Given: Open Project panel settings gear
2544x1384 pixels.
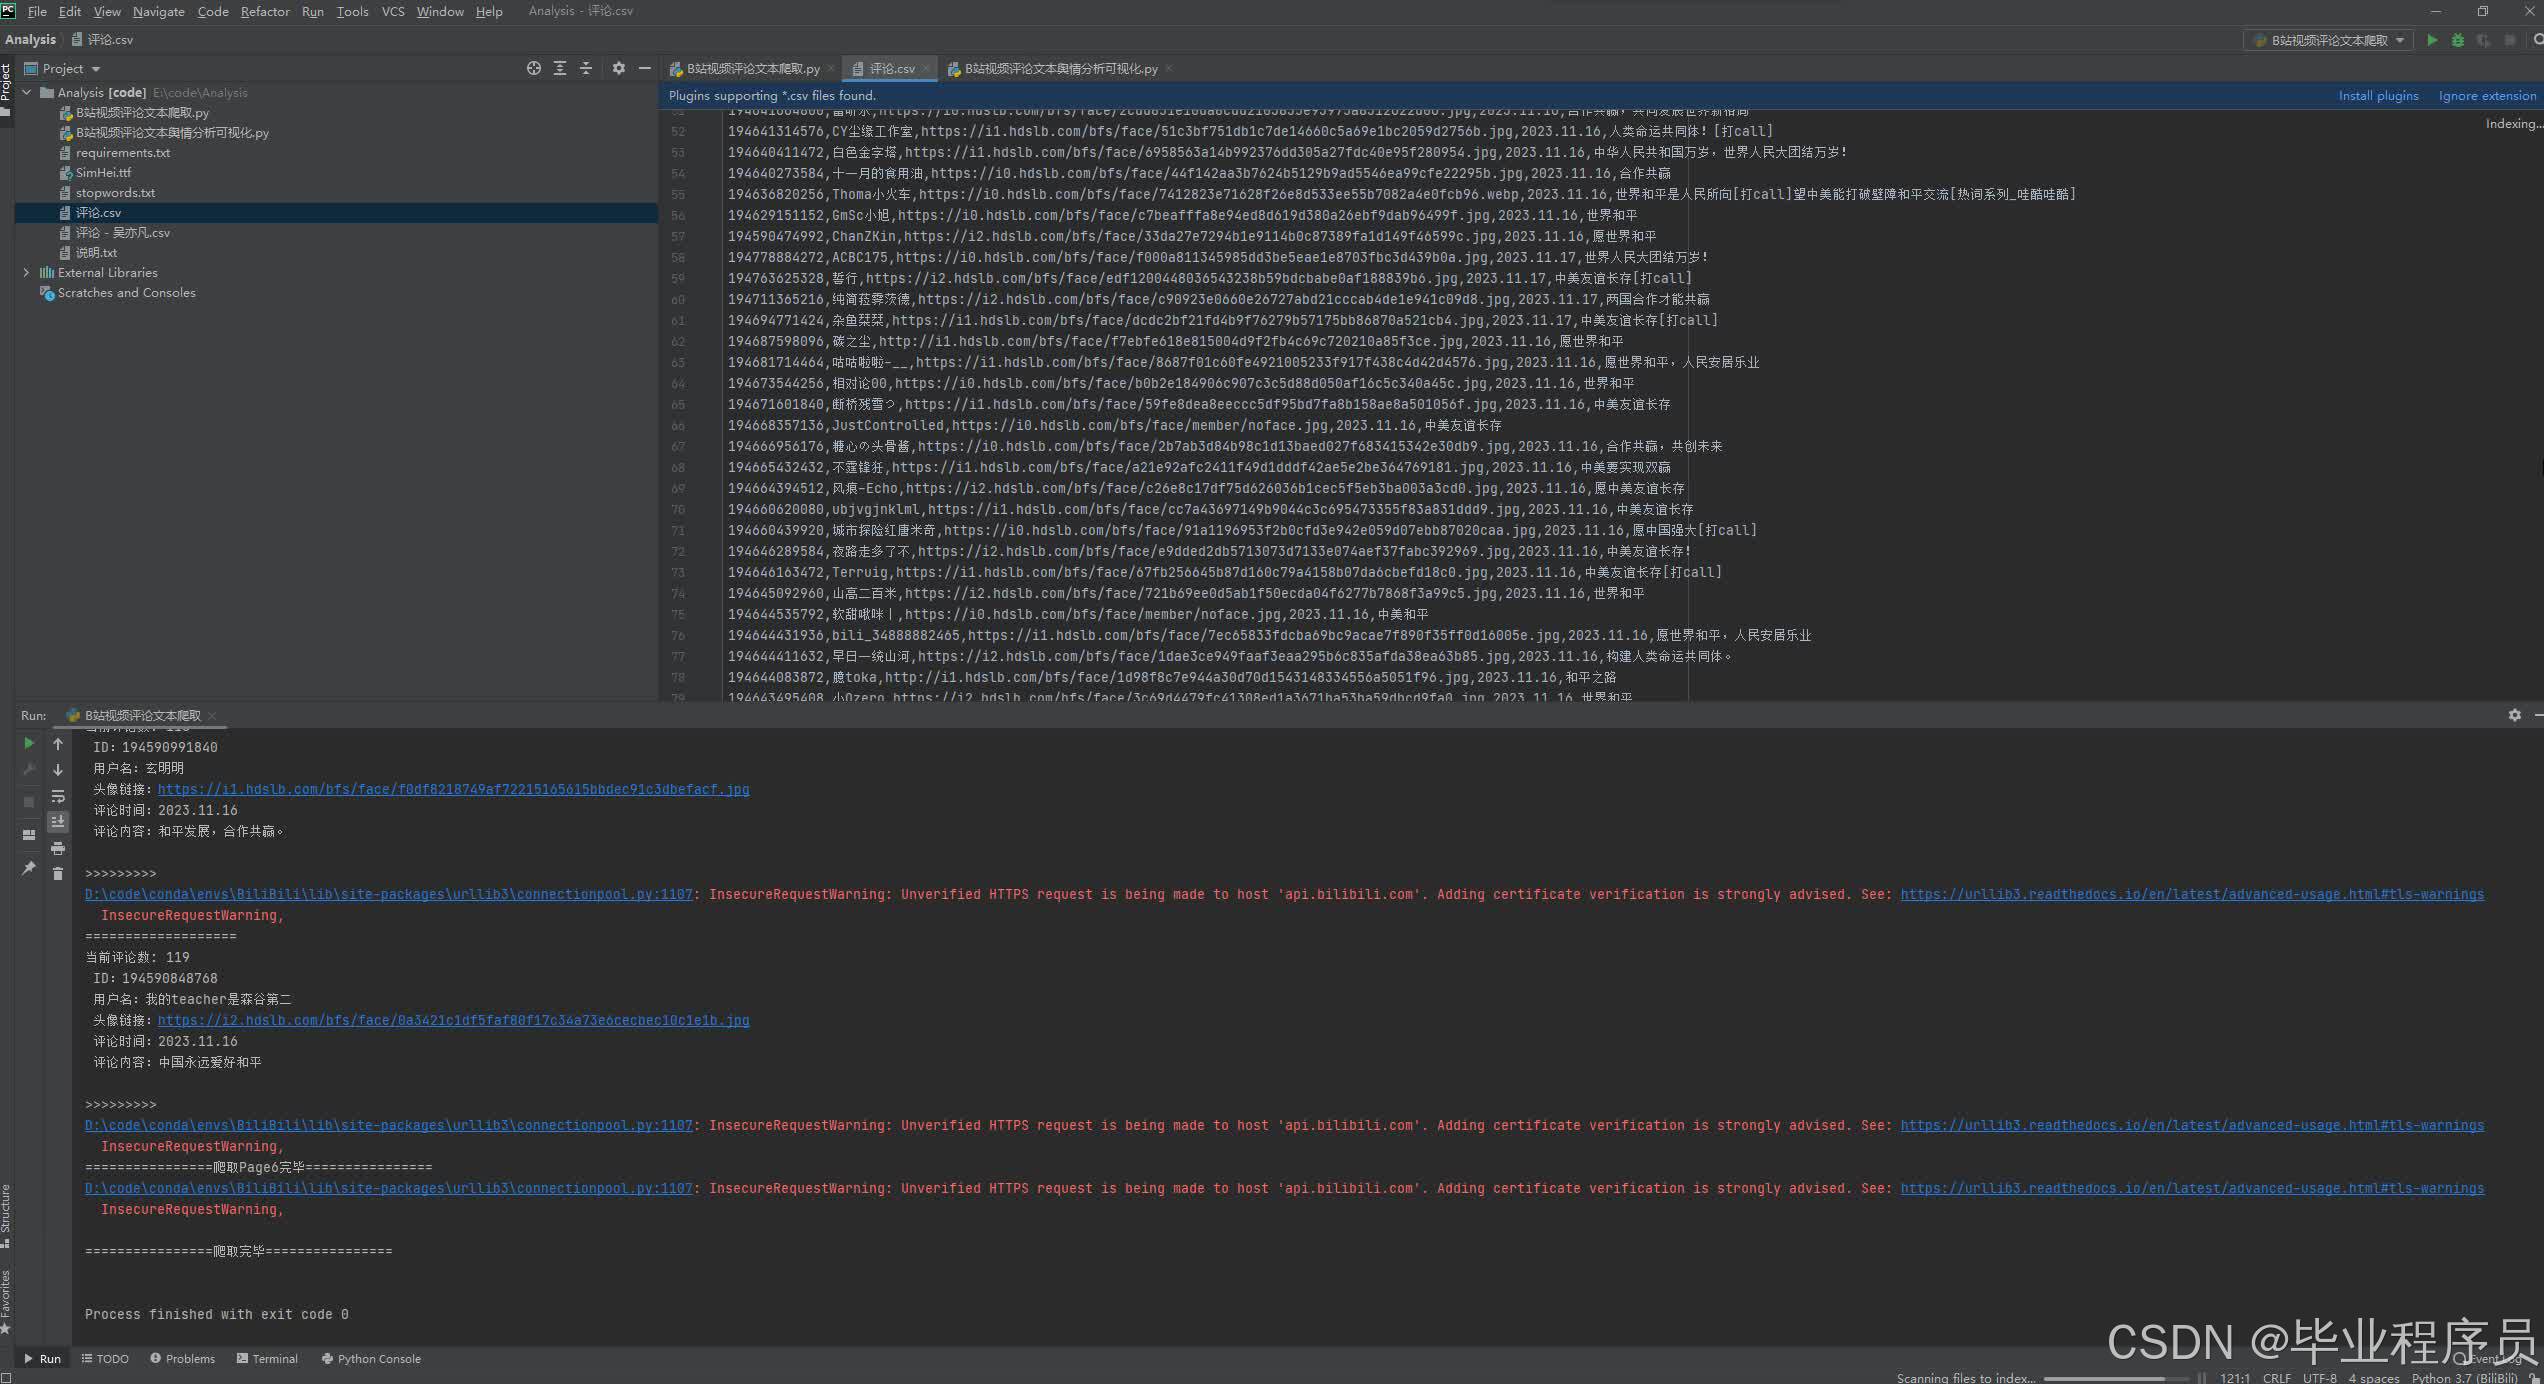Looking at the screenshot, I should [x=618, y=68].
